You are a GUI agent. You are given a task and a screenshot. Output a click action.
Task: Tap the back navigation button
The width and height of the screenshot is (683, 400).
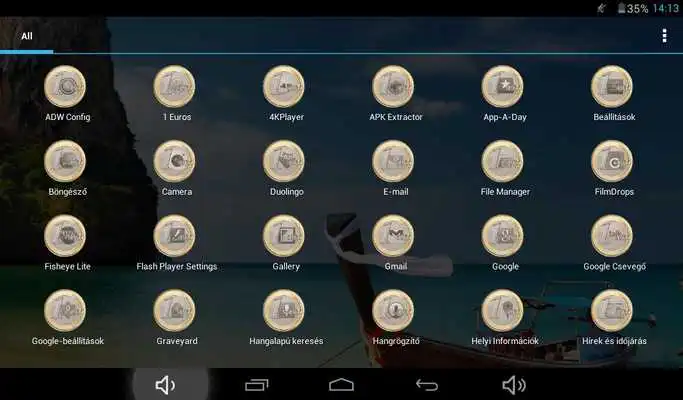(x=427, y=385)
